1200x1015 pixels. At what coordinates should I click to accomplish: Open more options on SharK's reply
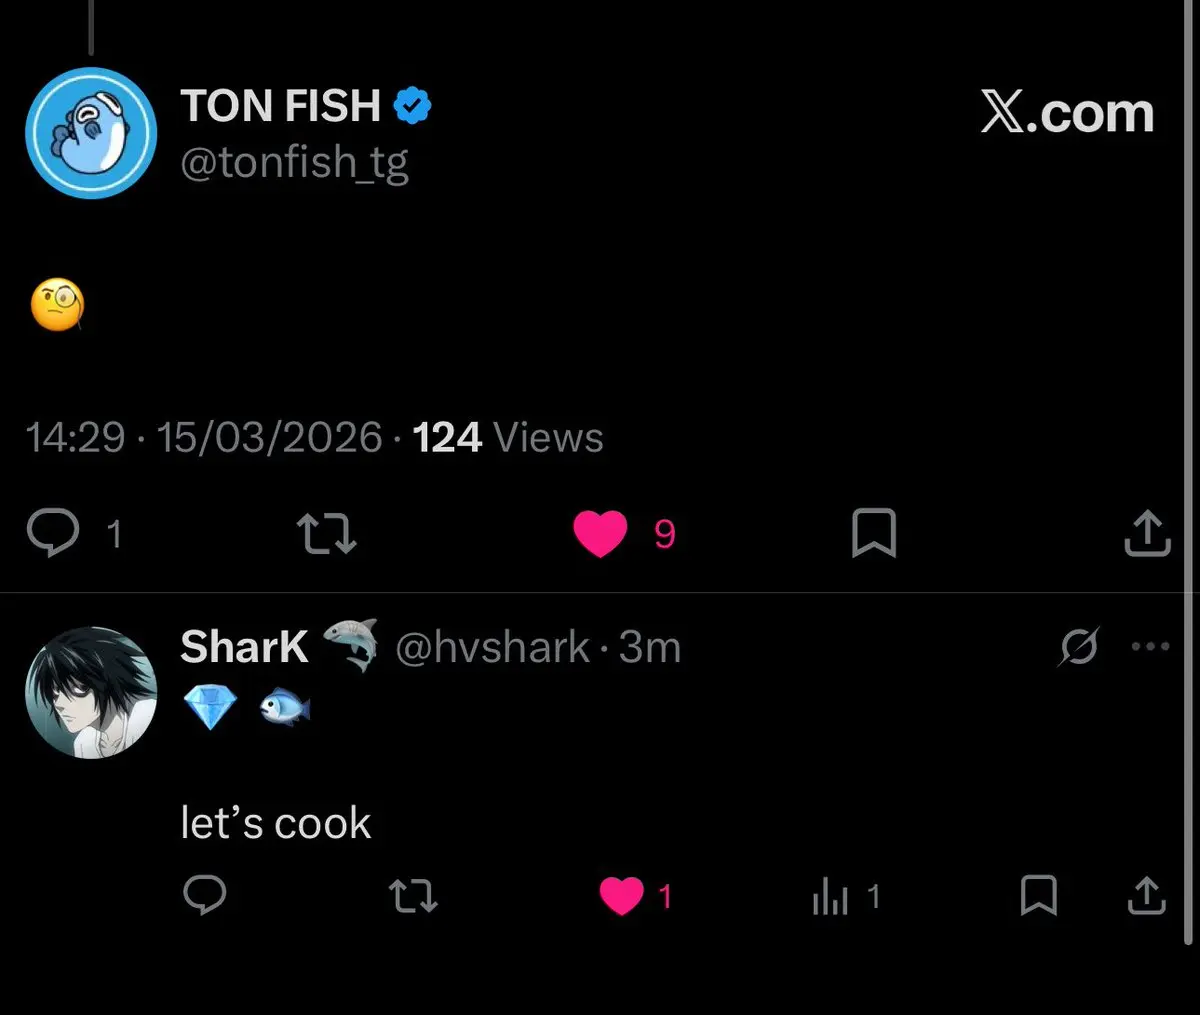(1150, 647)
